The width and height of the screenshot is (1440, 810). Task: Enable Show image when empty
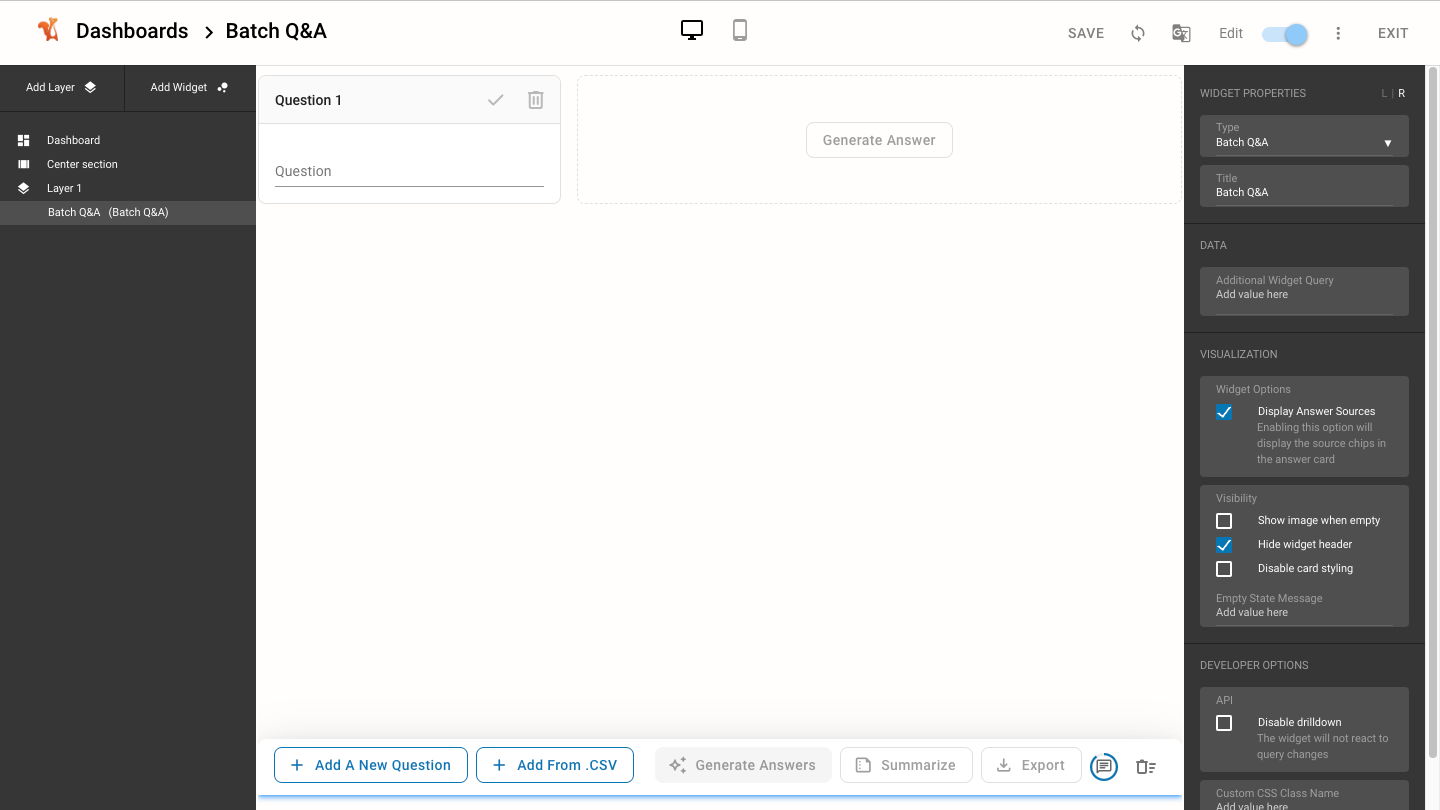click(1224, 521)
